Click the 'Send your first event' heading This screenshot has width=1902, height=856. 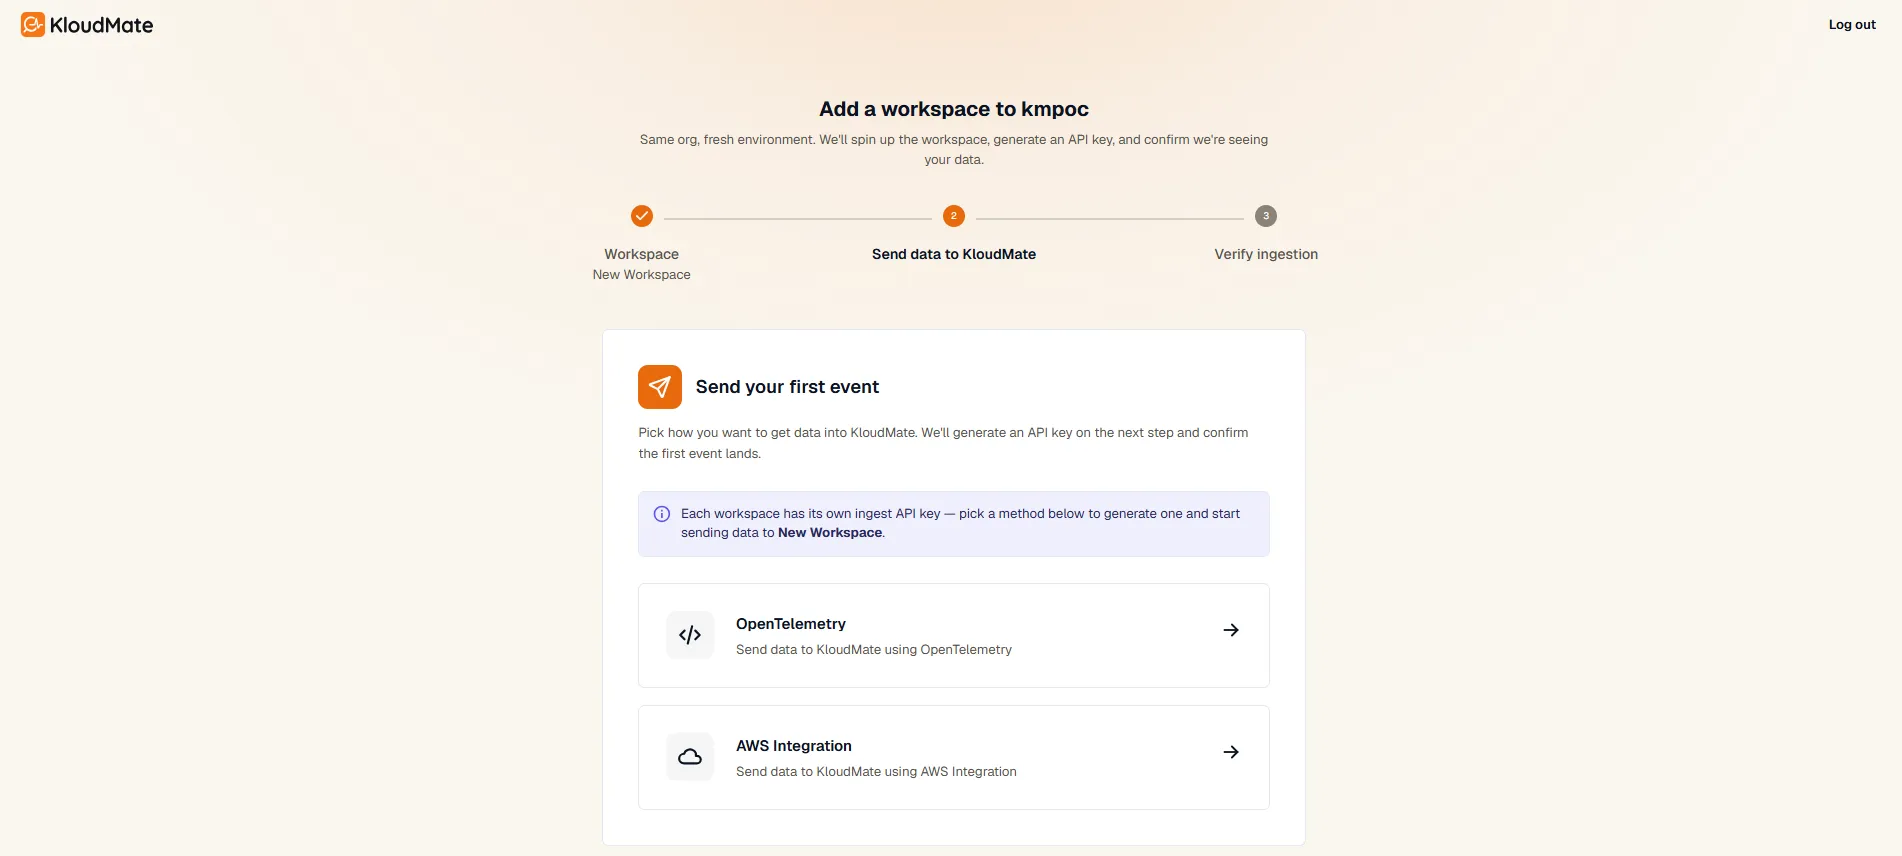pos(788,387)
